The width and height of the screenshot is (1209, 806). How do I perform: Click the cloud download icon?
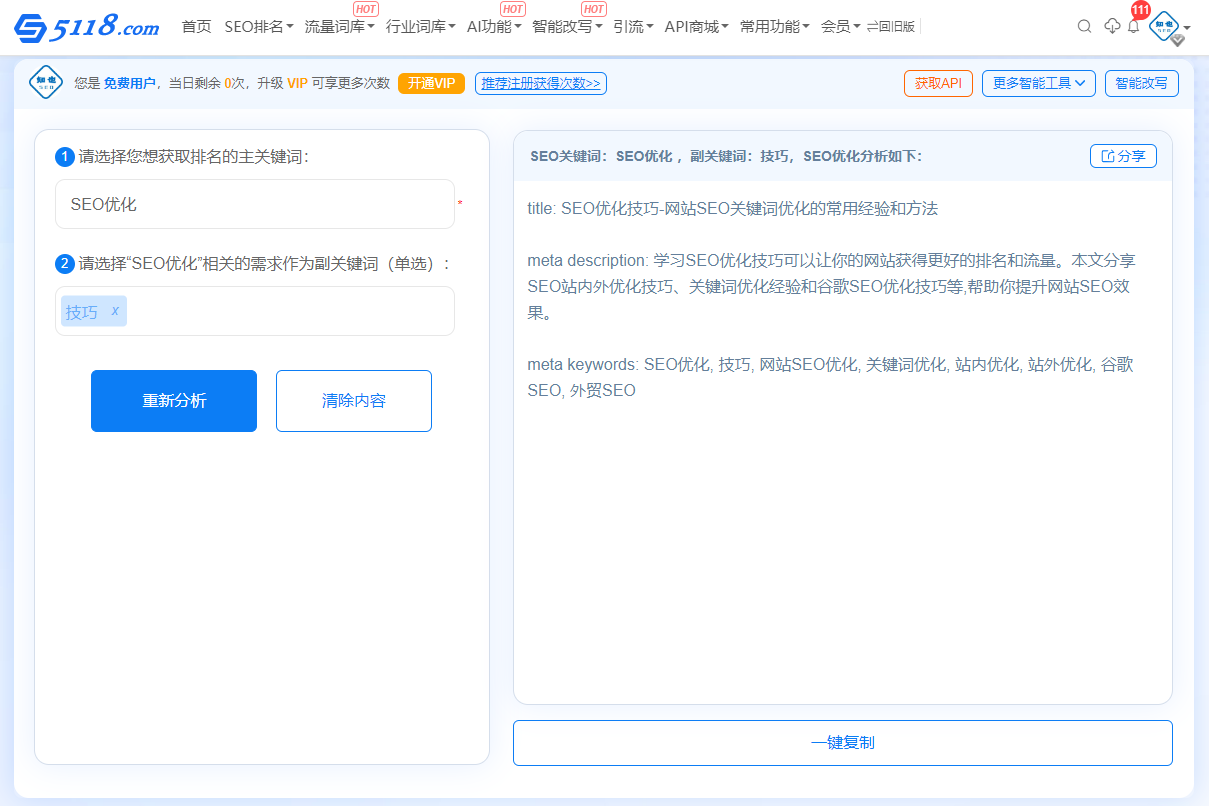coord(1112,27)
